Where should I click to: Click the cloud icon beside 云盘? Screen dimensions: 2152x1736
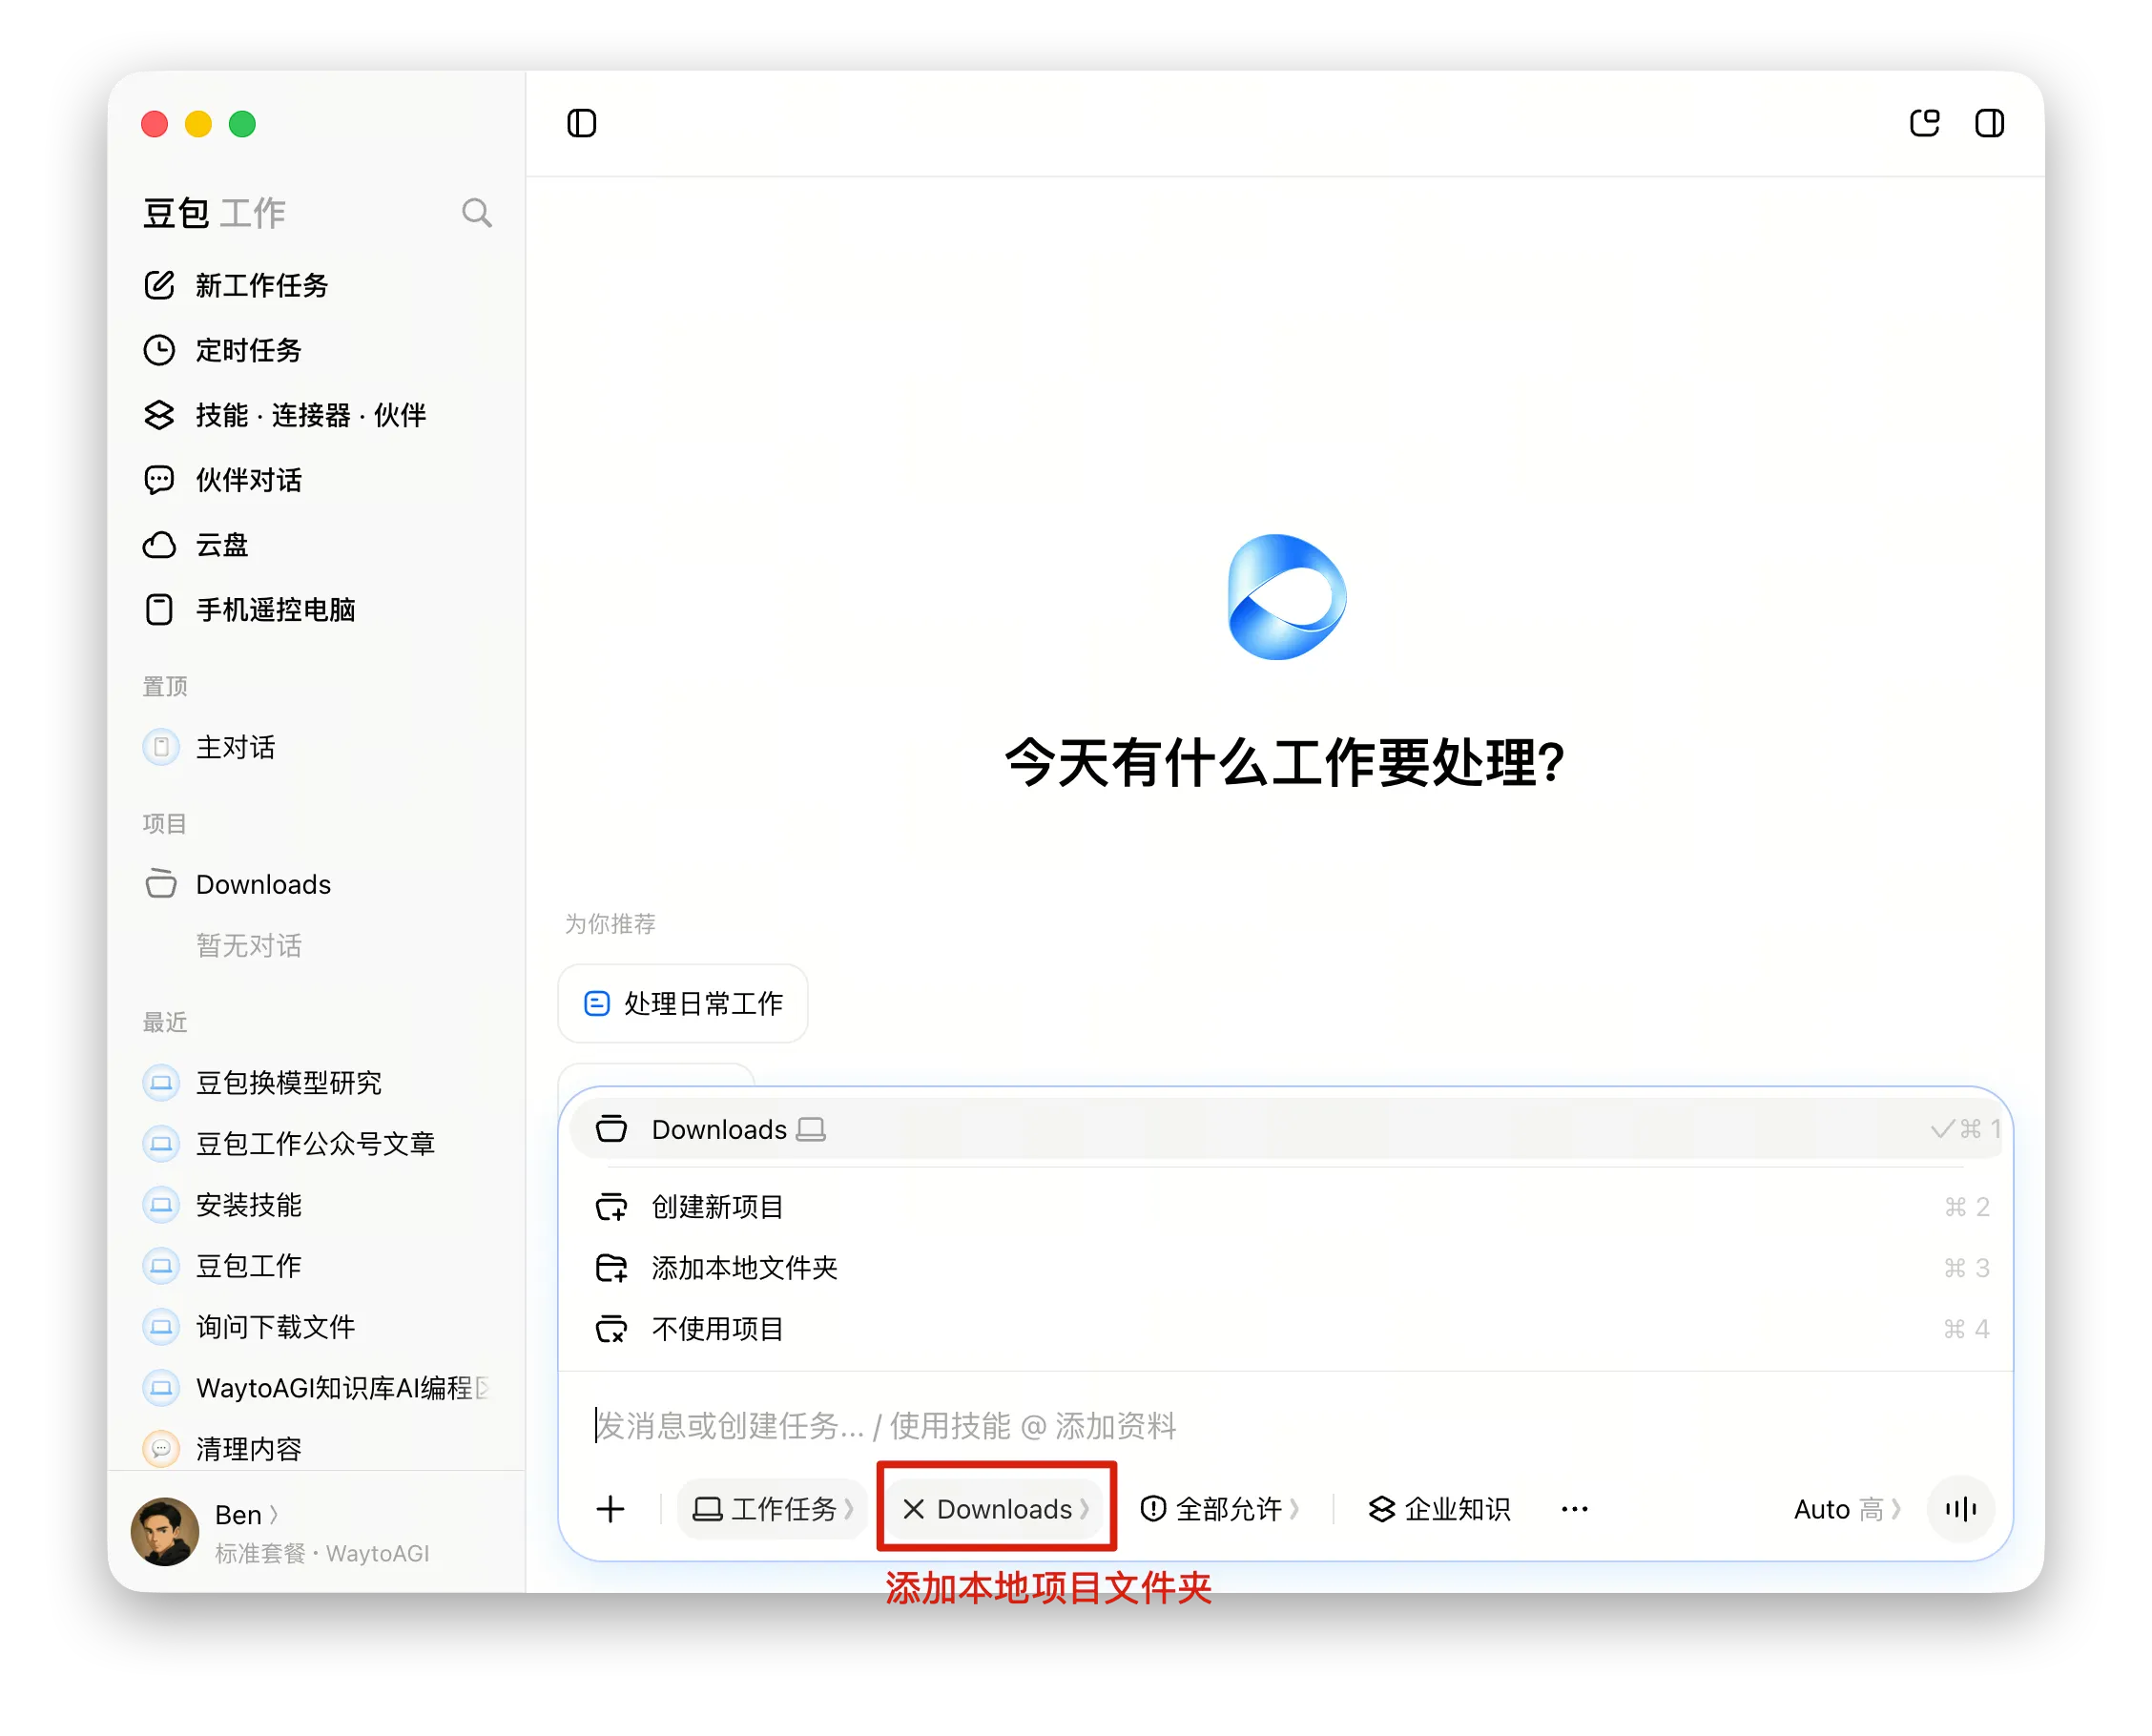(159, 545)
